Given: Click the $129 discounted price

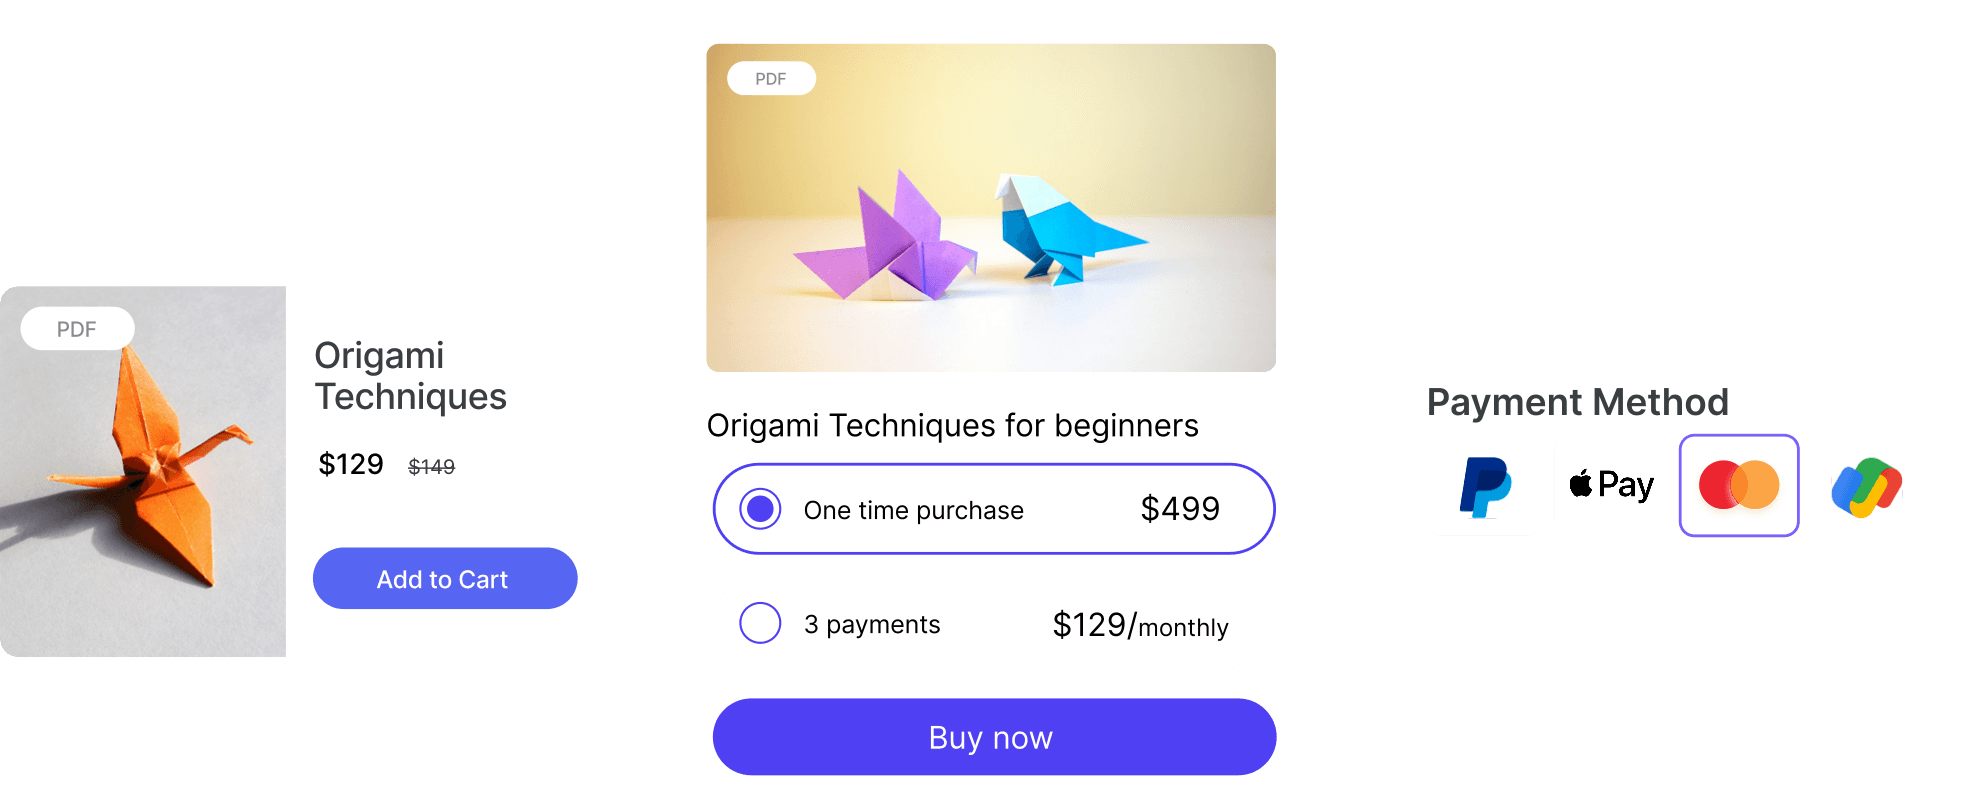Looking at the screenshot, I should [351, 464].
